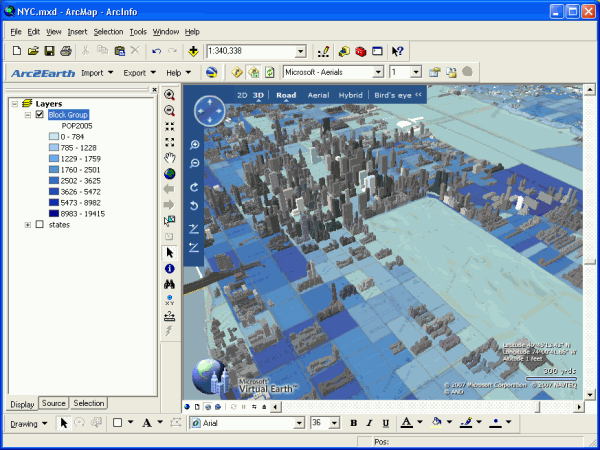
Task: Open a map file with folder icon
Action: click(33, 51)
